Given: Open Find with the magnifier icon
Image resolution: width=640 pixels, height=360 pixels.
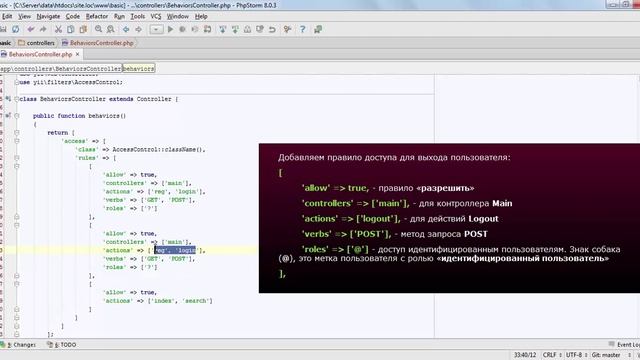Looking at the screenshot, I should 98,29.
